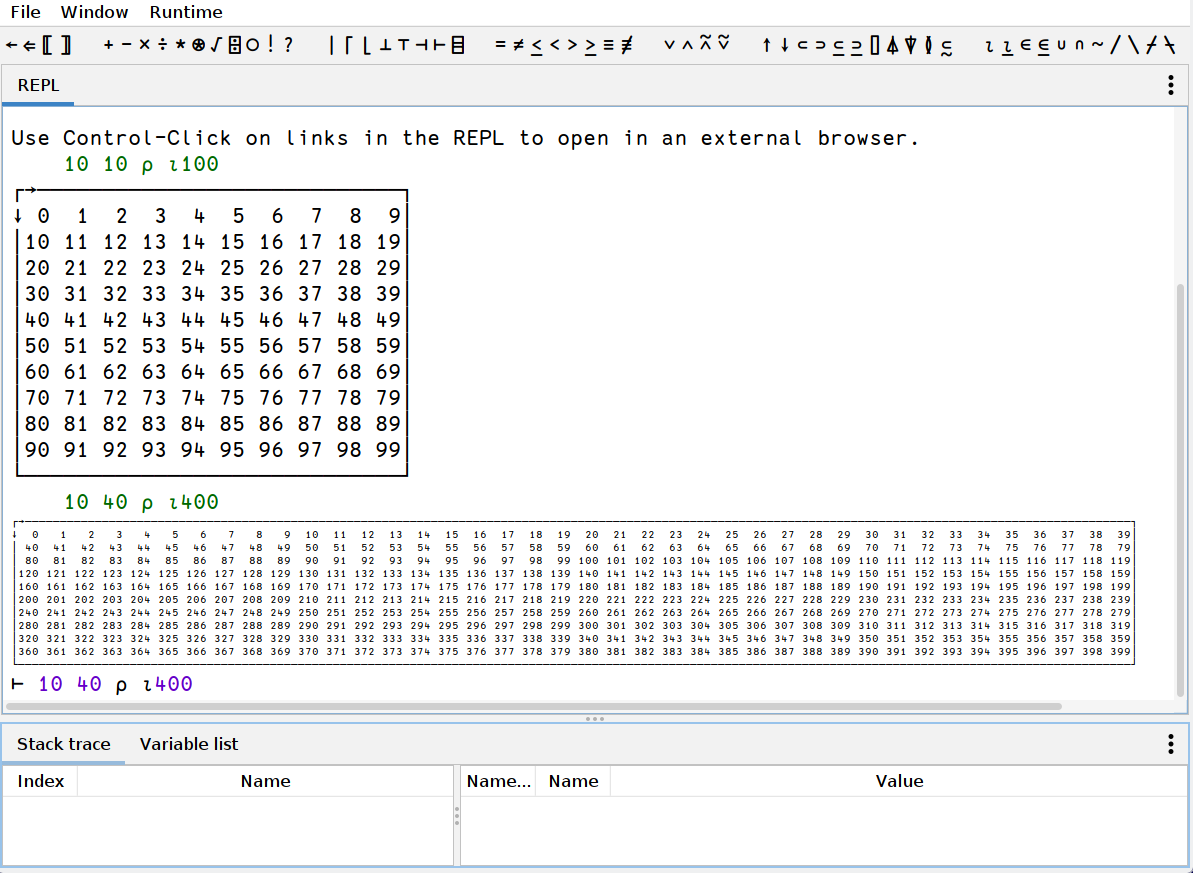Select the identical ≡ symbol
The height and width of the screenshot is (873, 1193).
(608, 45)
